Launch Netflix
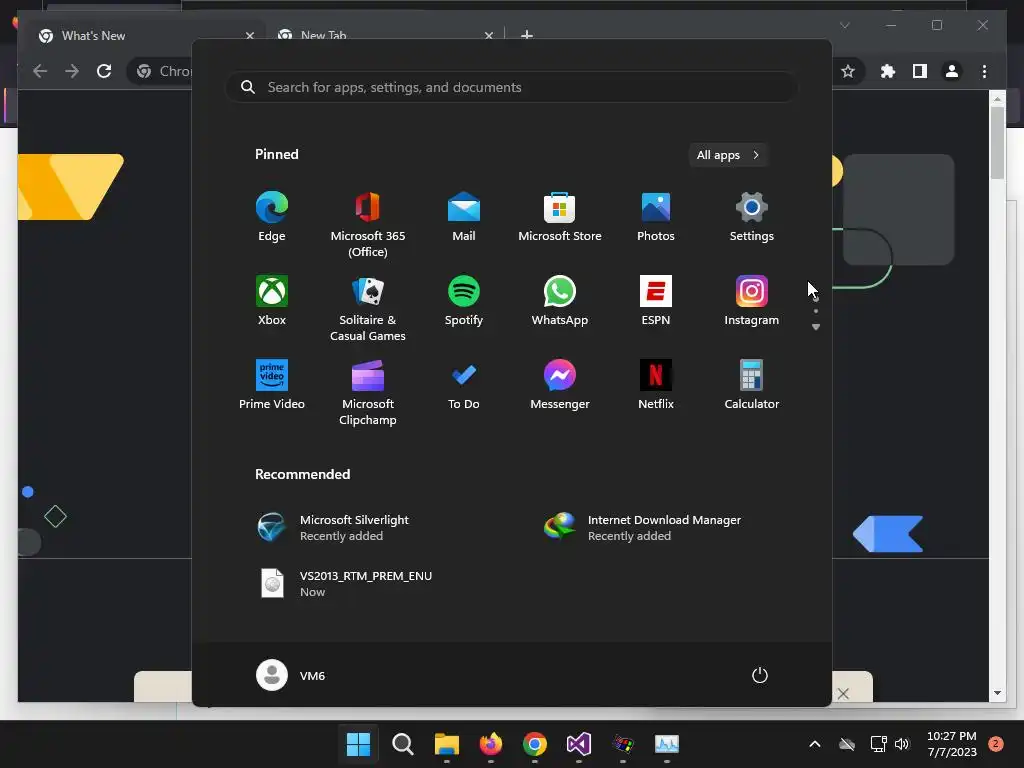Image resolution: width=1024 pixels, height=768 pixels. pos(656,385)
